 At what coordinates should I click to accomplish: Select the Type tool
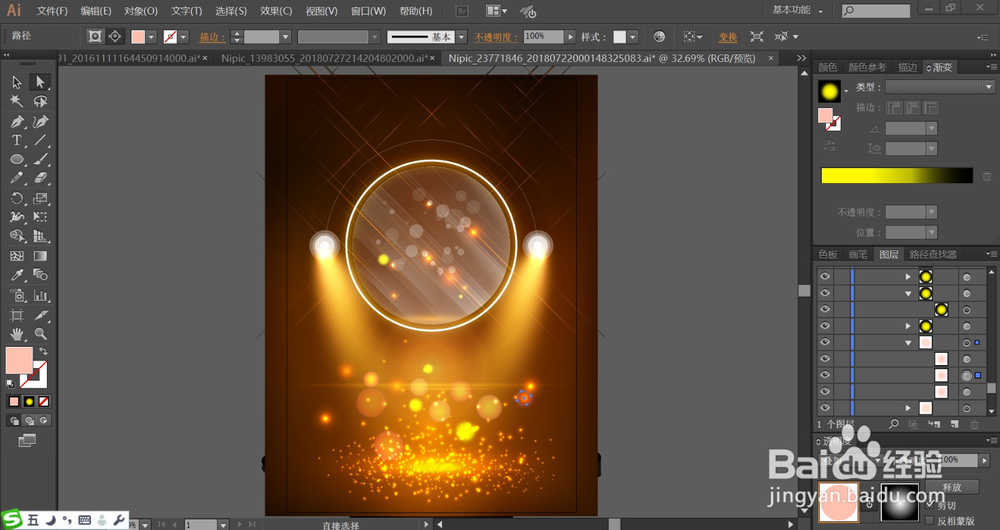pos(17,140)
